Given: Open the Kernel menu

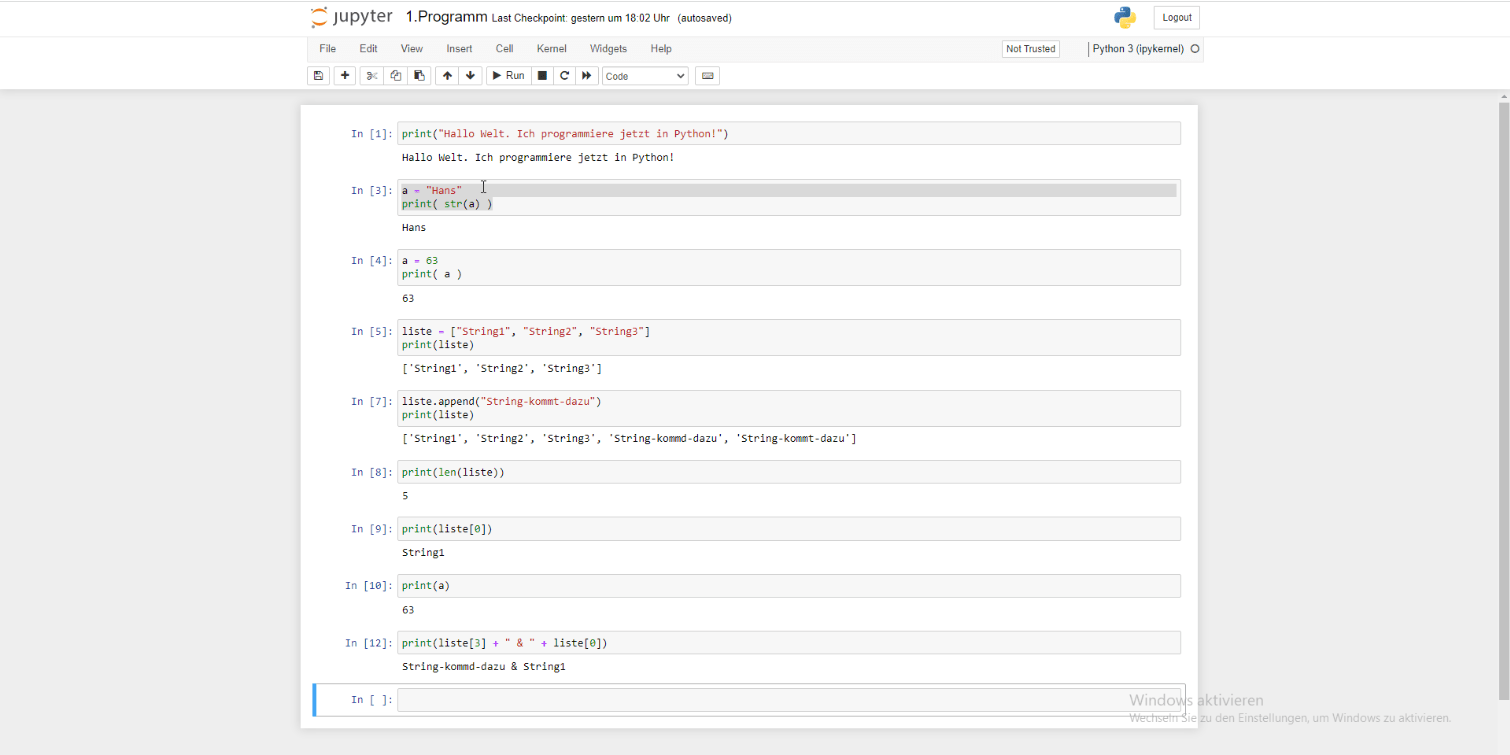Looking at the screenshot, I should [552, 49].
